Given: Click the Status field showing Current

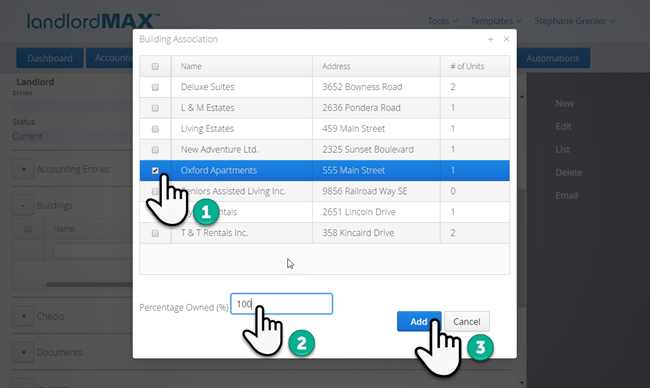Looking at the screenshot, I should pos(72,136).
